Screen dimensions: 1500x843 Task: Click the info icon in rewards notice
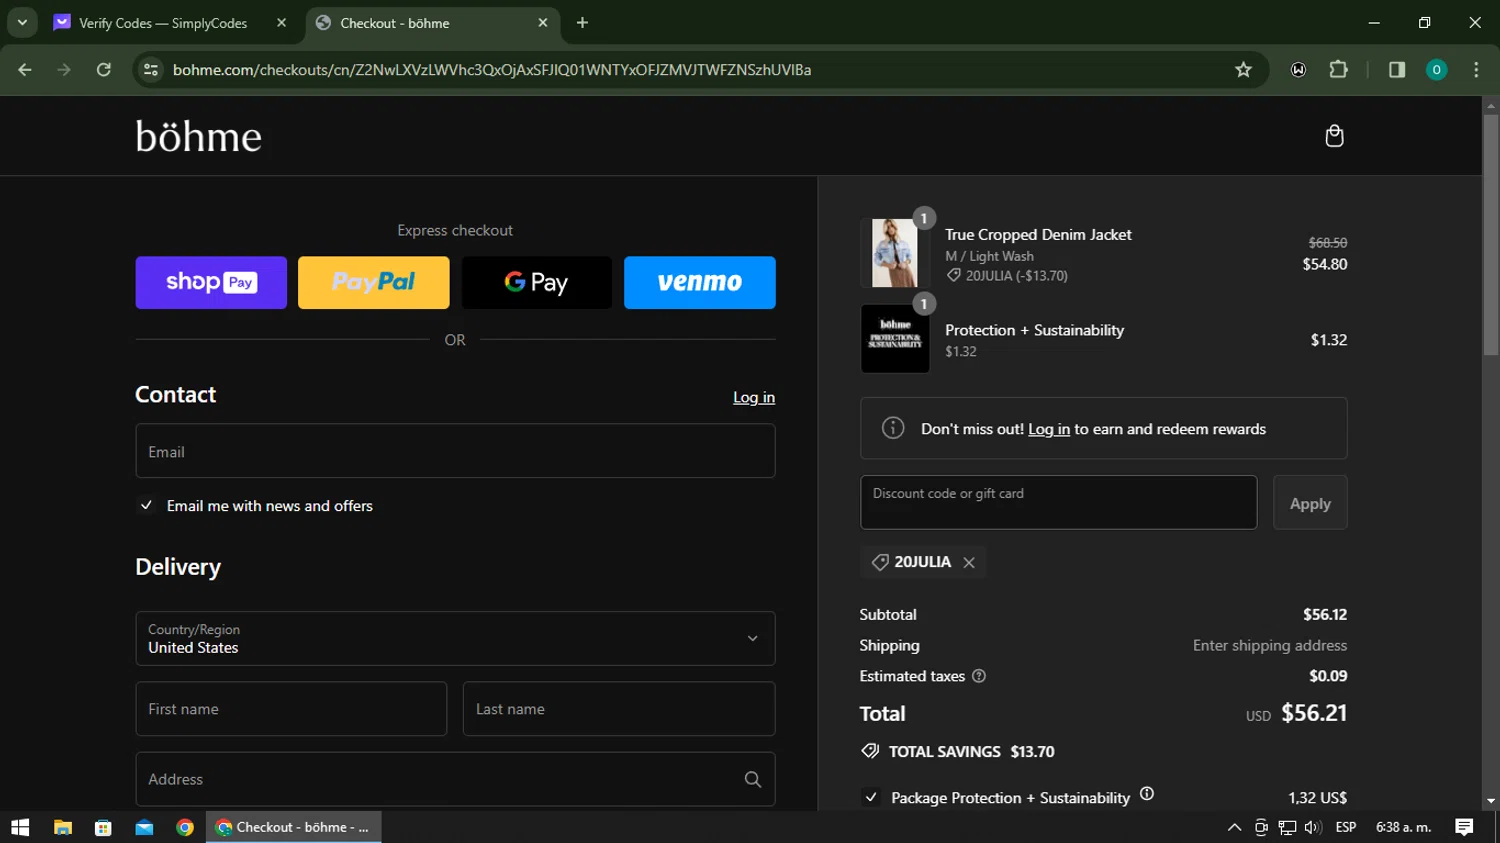(893, 428)
